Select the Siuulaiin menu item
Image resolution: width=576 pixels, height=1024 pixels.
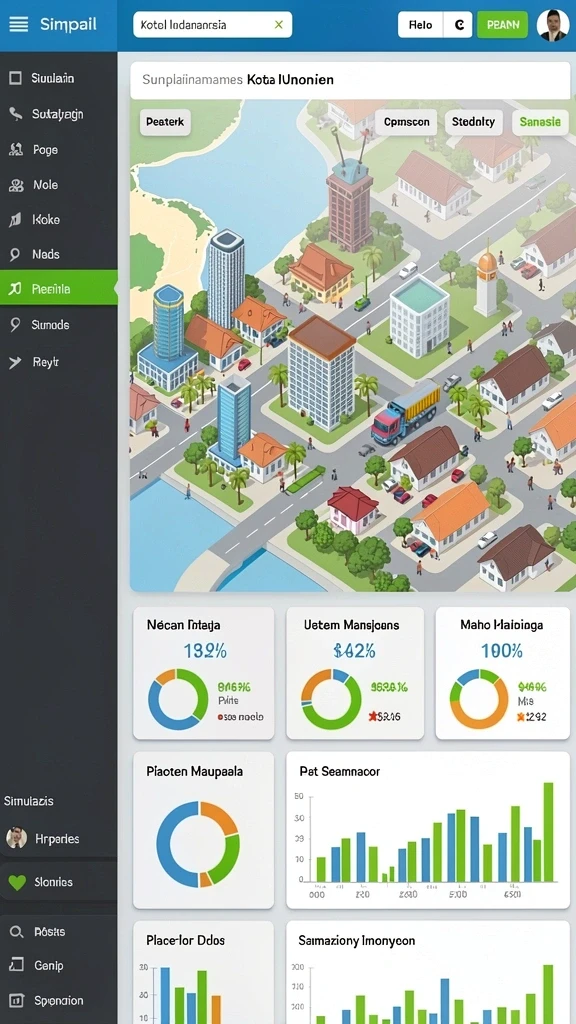tap(59, 78)
